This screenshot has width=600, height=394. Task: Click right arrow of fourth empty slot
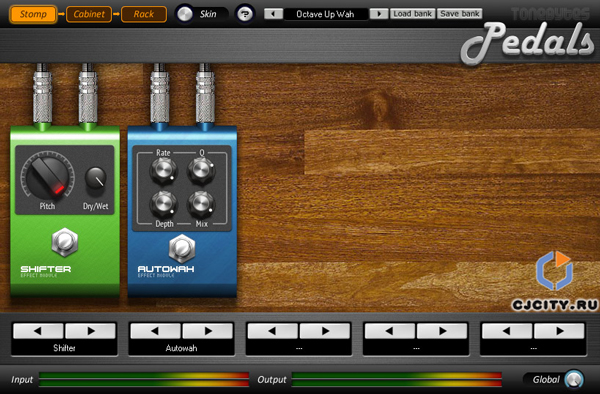click(442, 331)
